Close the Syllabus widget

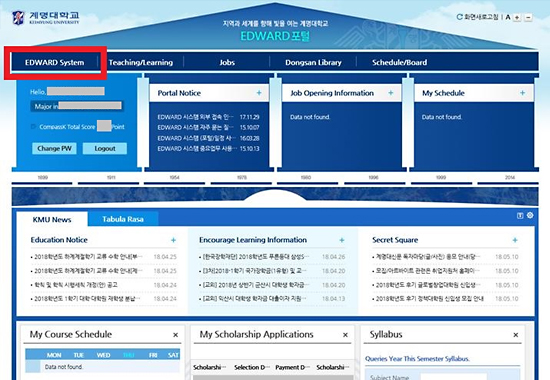516,335
